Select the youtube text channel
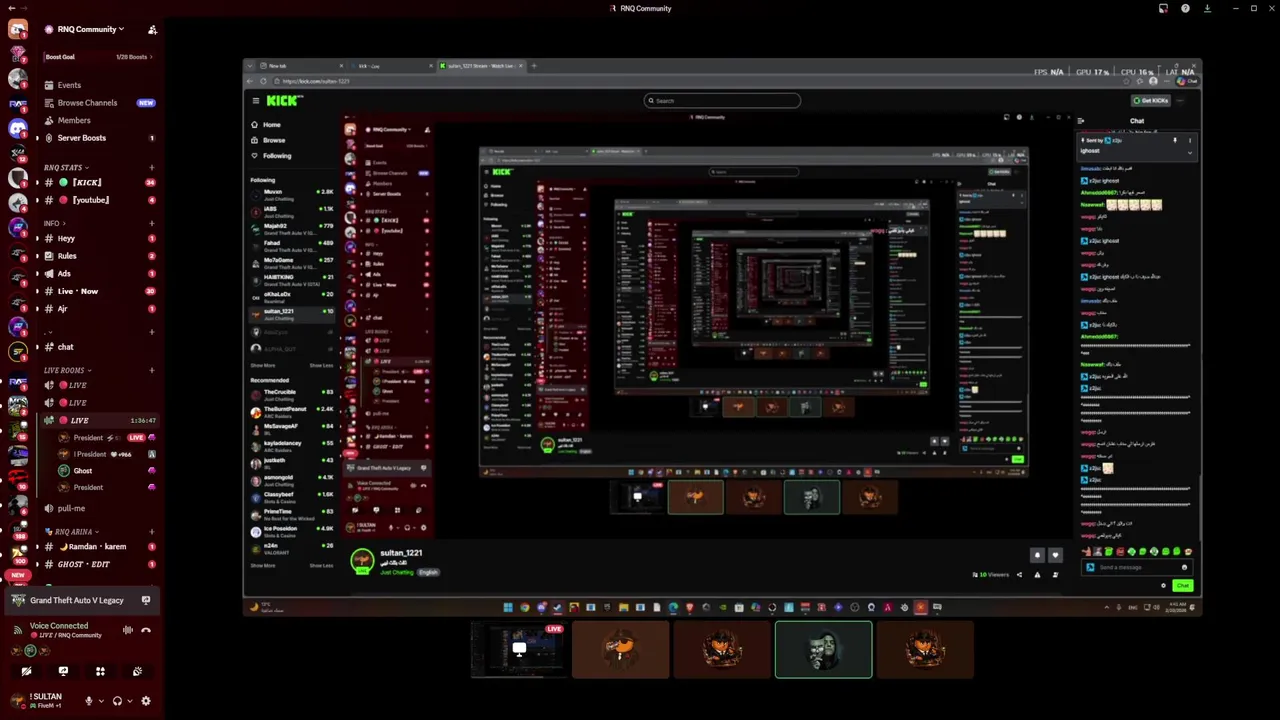Image resolution: width=1280 pixels, height=720 pixels. tap(98, 200)
